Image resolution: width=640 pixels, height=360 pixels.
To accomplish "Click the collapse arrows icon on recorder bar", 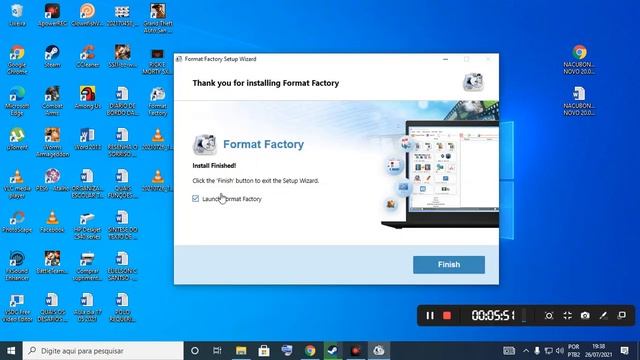I will (567, 316).
